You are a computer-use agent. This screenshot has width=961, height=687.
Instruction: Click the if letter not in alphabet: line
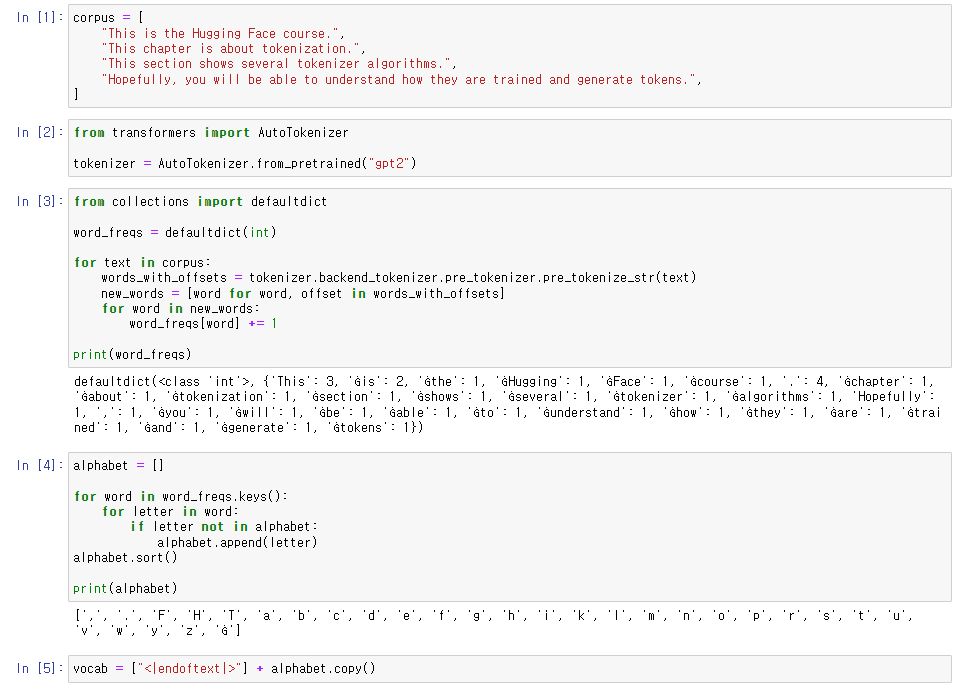coord(224,527)
